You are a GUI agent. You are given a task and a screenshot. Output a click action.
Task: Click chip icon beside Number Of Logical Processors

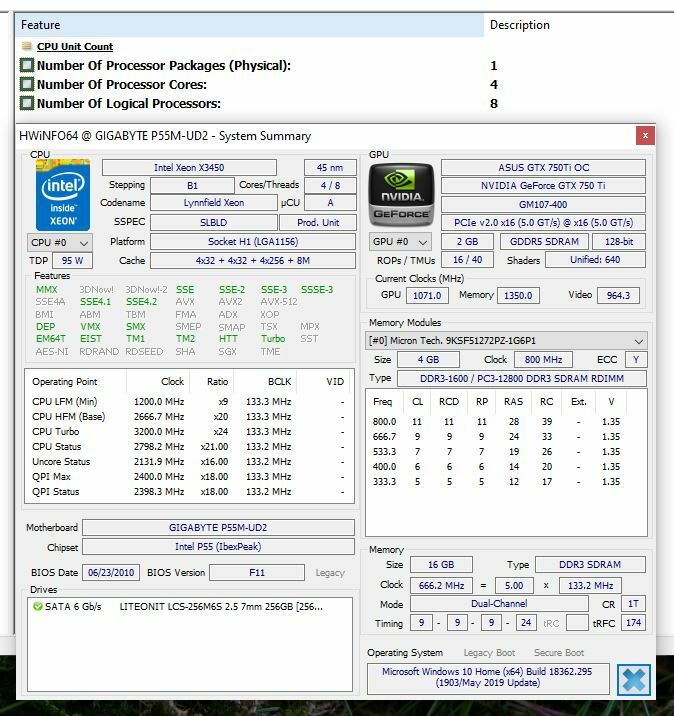click(x=27, y=103)
